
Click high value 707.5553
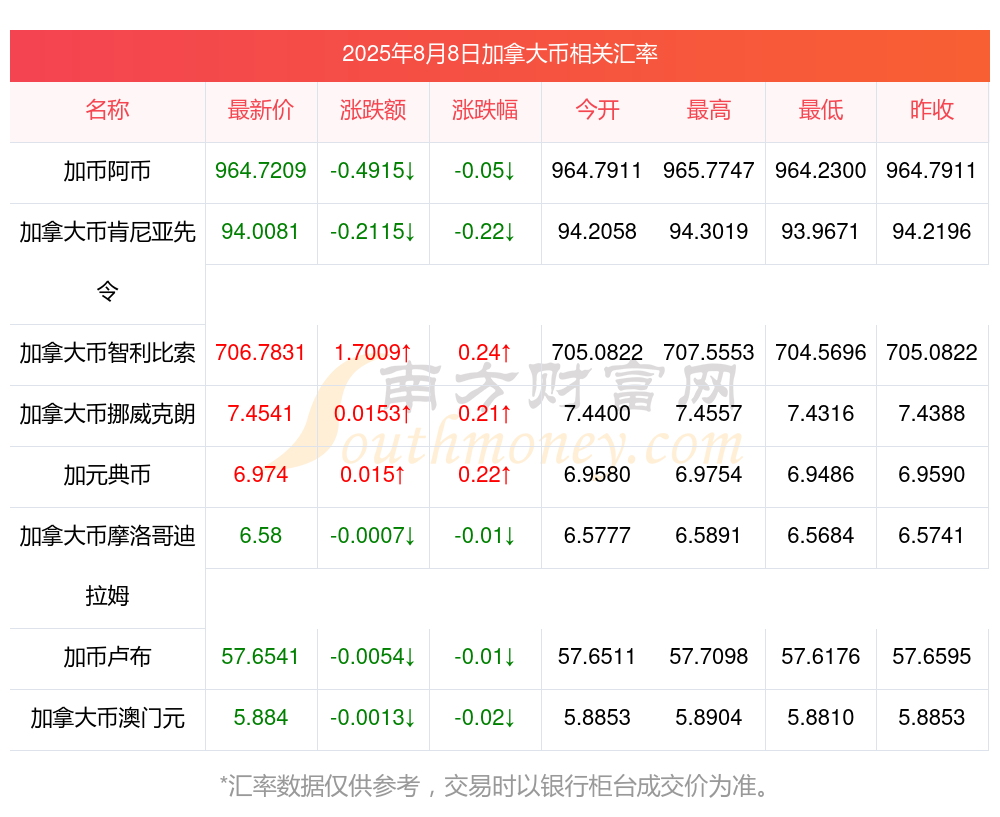pos(709,352)
